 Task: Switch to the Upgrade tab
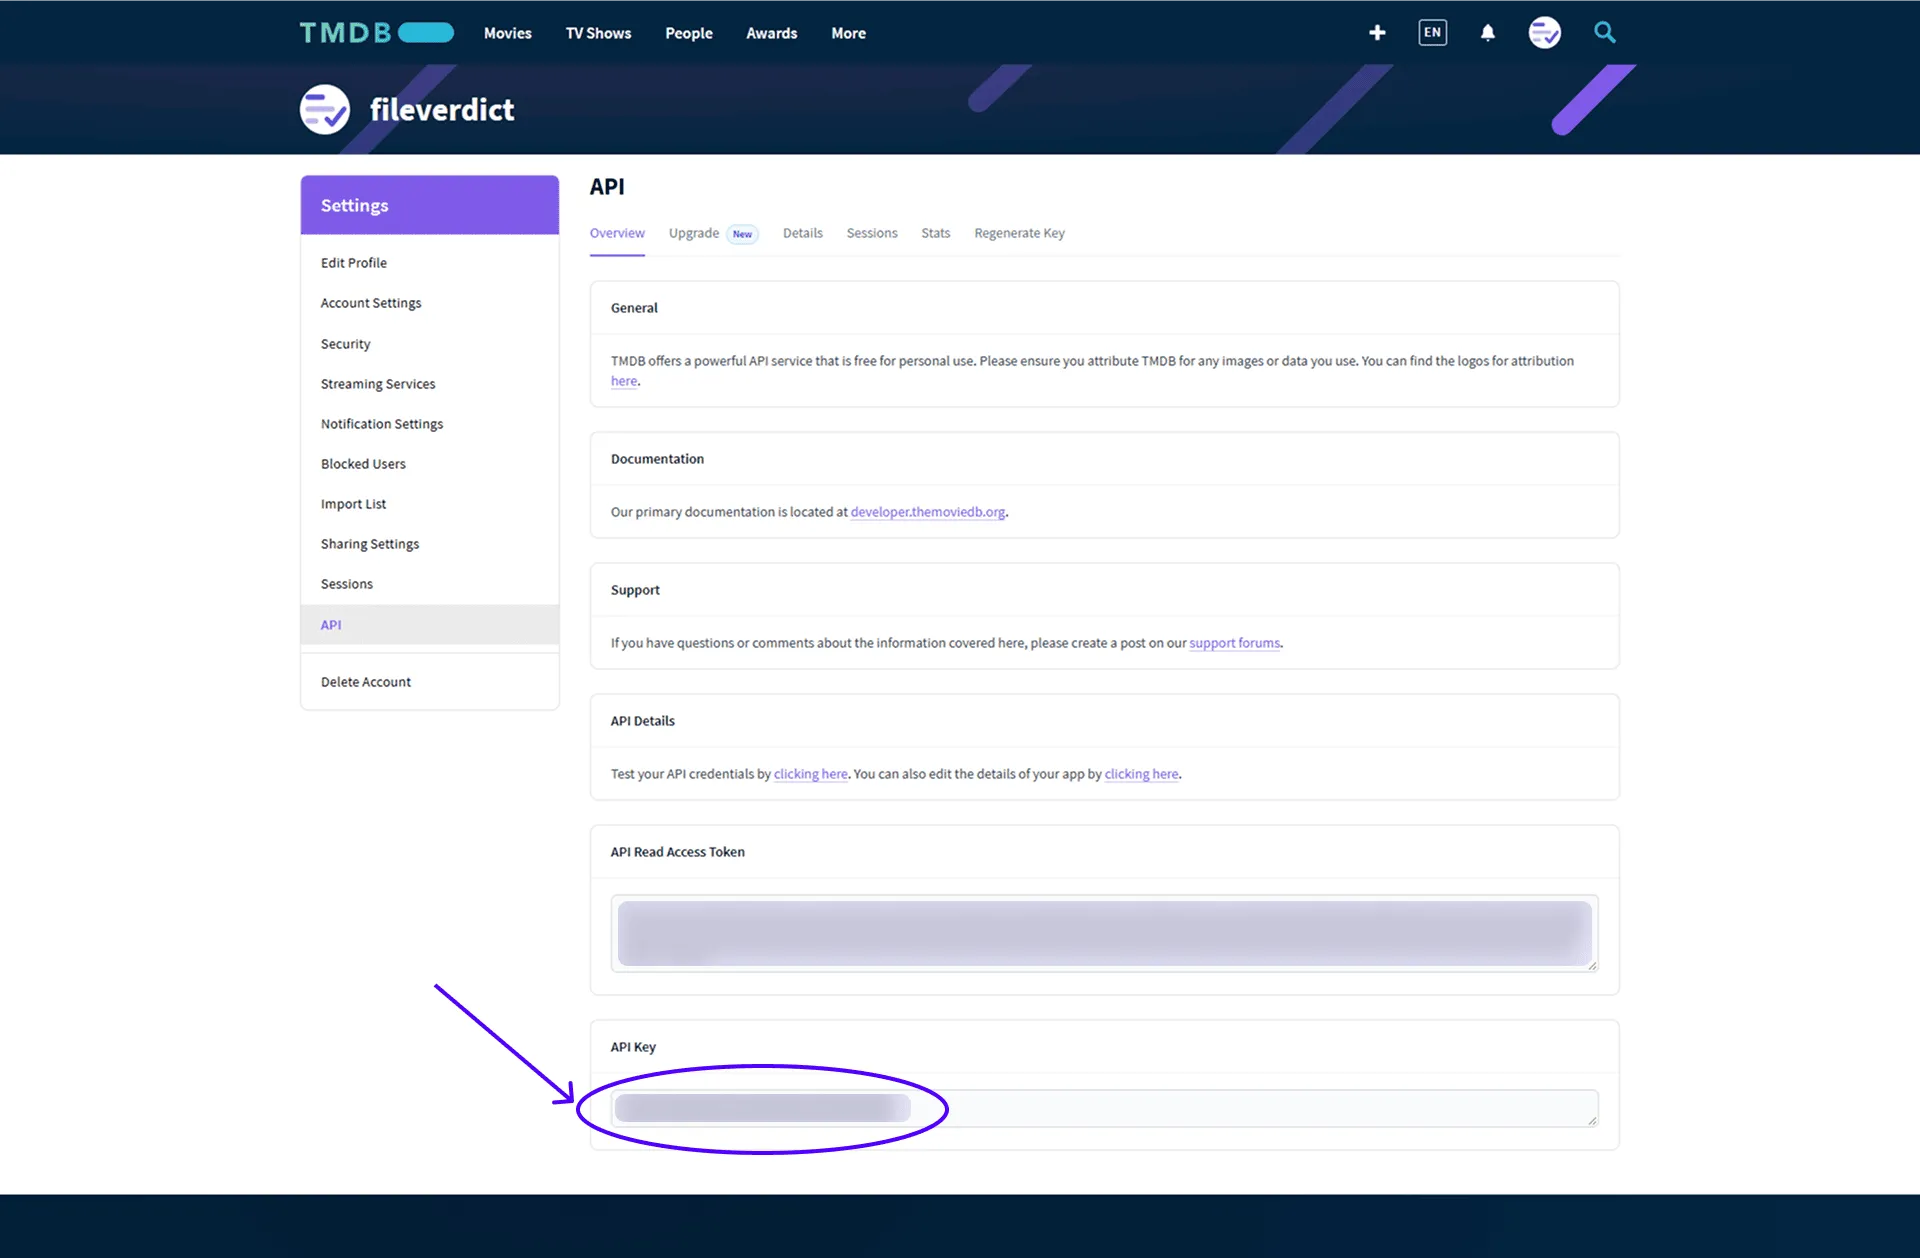(x=694, y=233)
